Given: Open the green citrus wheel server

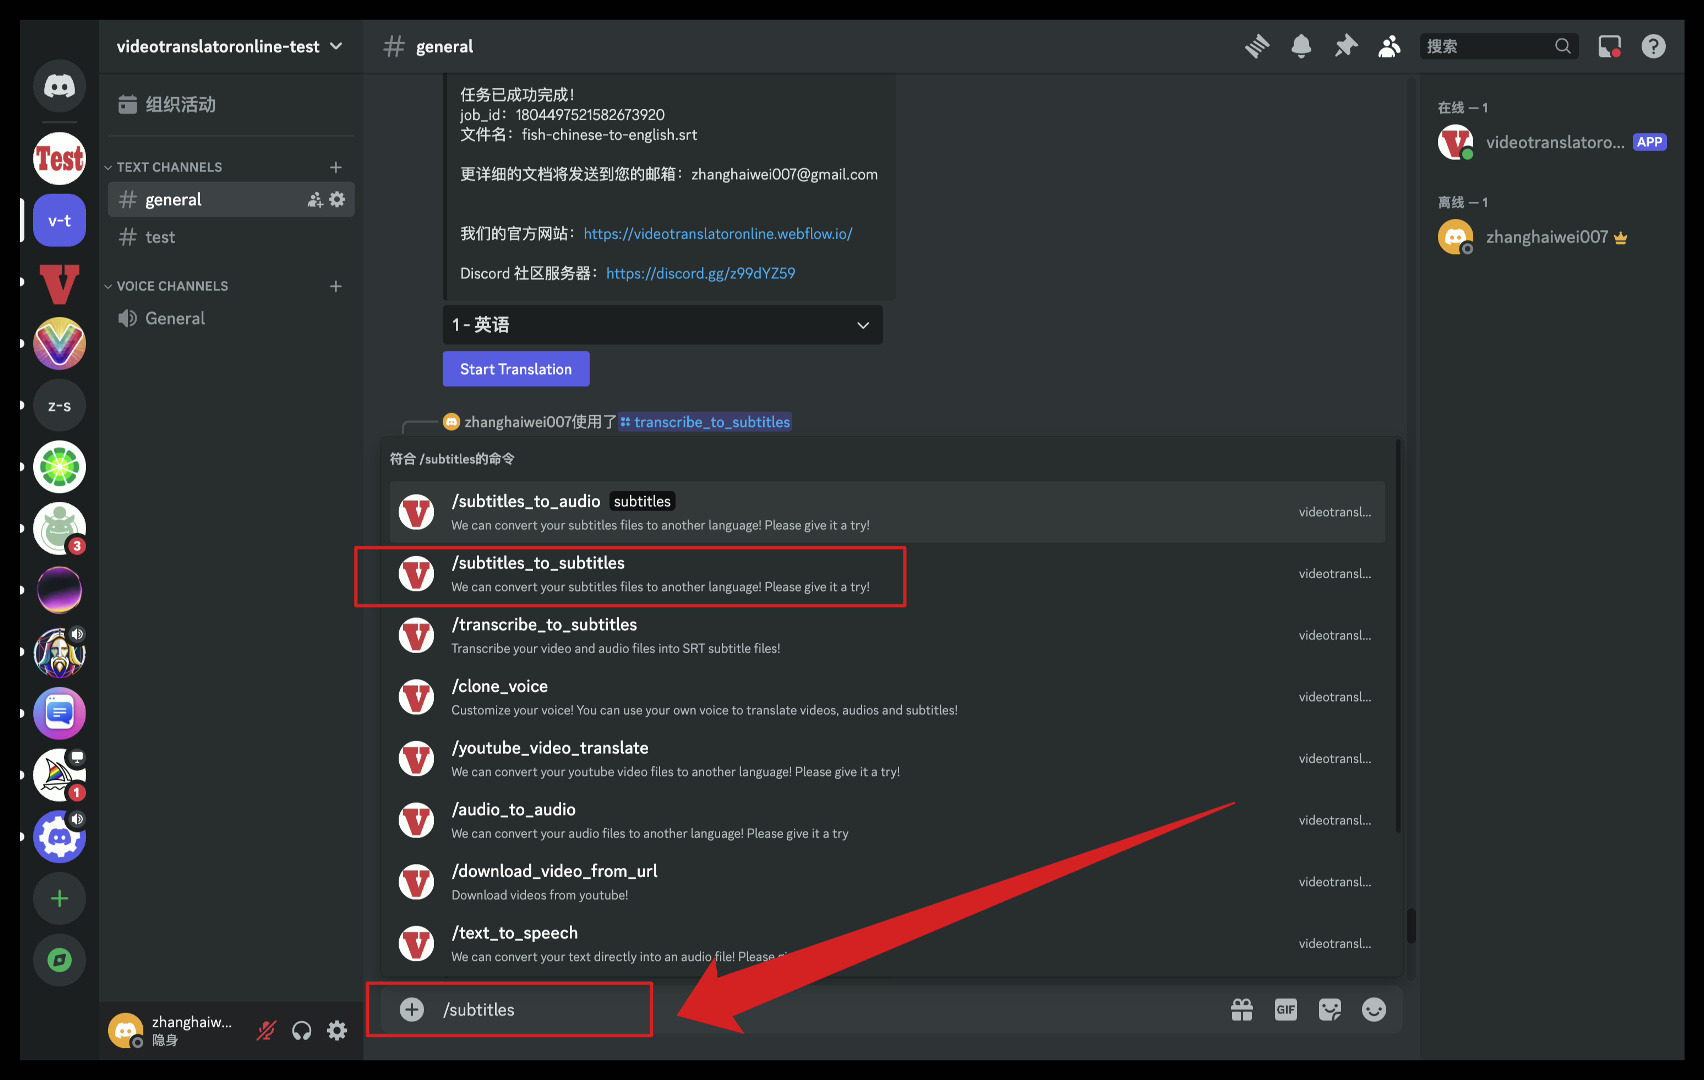Looking at the screenshot, I should 59,467.
